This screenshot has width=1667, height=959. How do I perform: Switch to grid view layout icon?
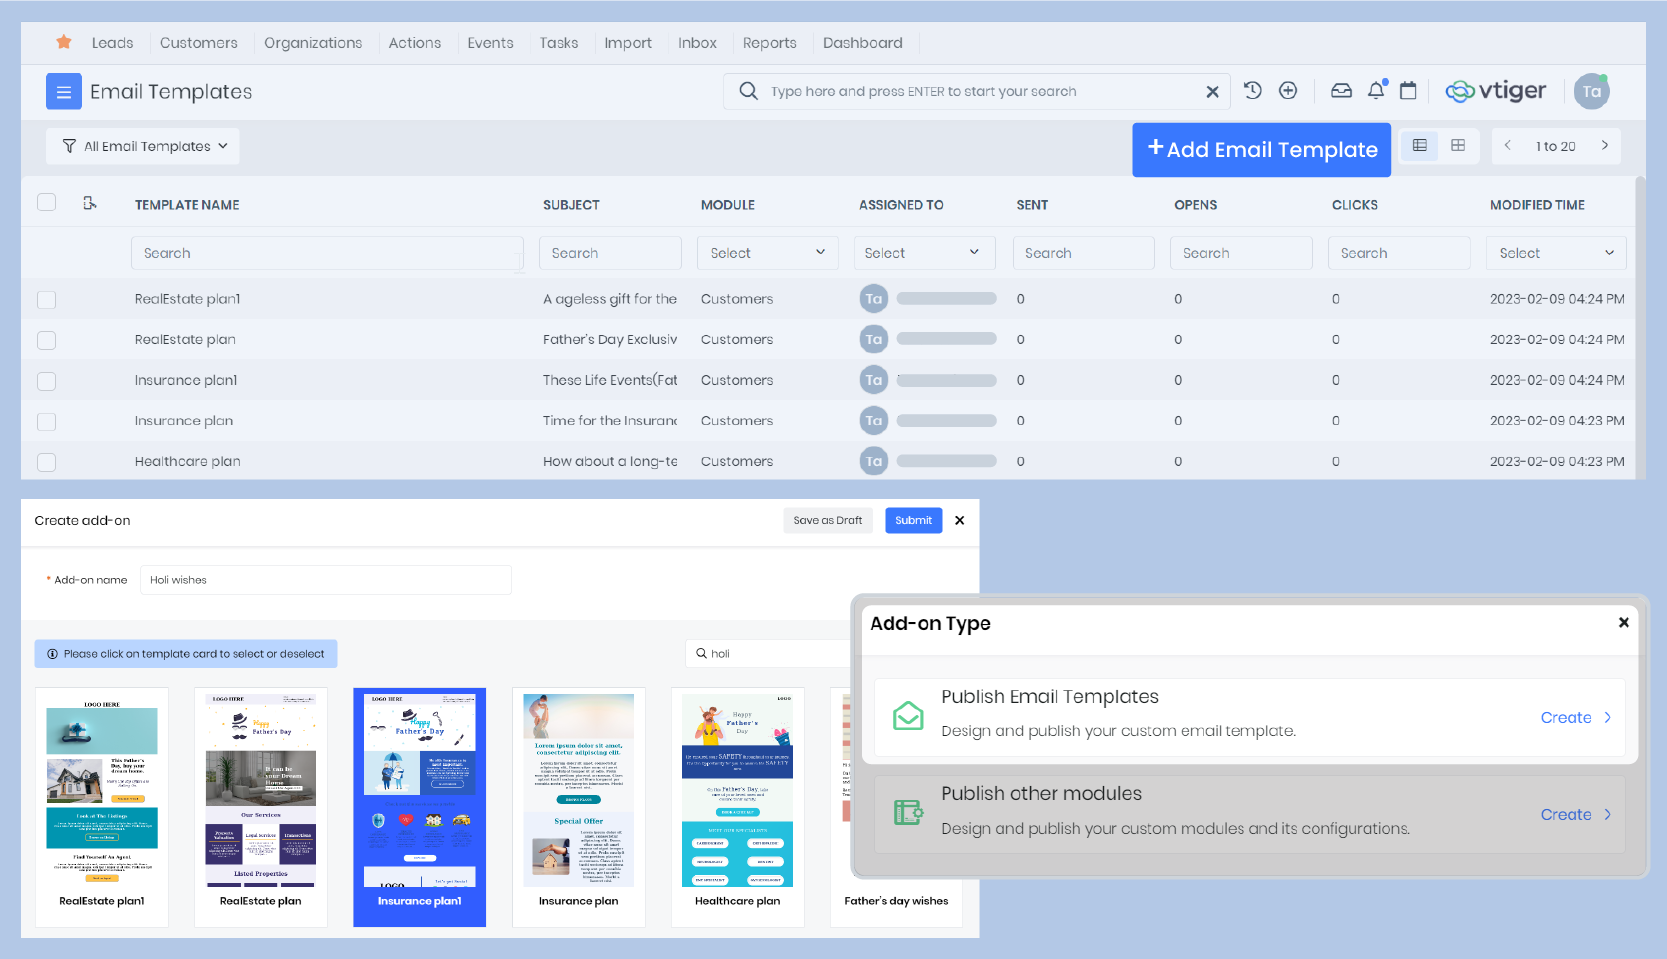(x=1458, y=146)
